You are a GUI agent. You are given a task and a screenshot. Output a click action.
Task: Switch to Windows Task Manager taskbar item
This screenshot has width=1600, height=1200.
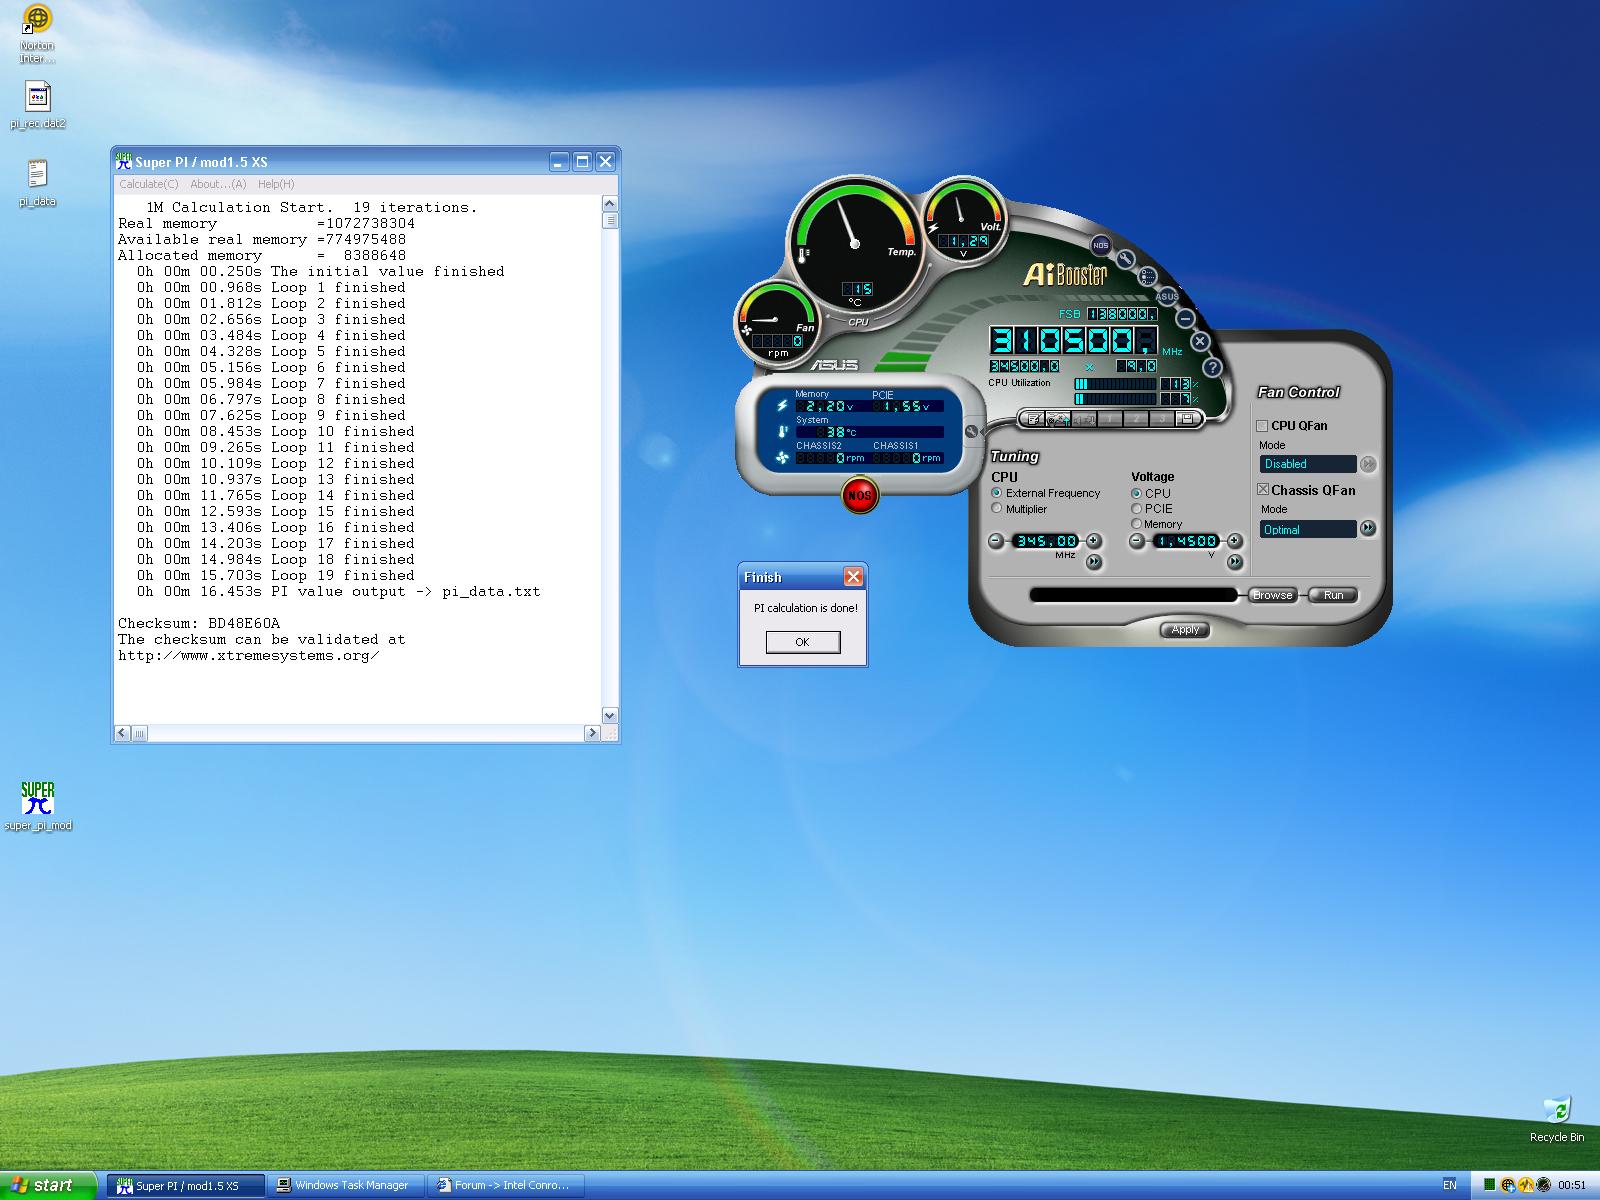click(344, 1185)
